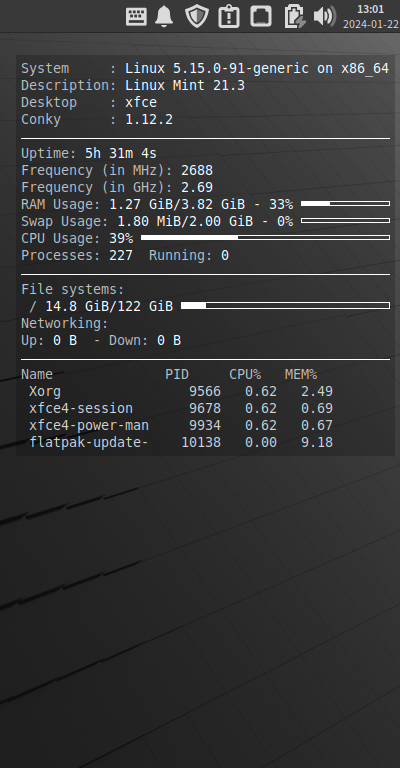Open the notification bell in the panel

coord(164,16)
